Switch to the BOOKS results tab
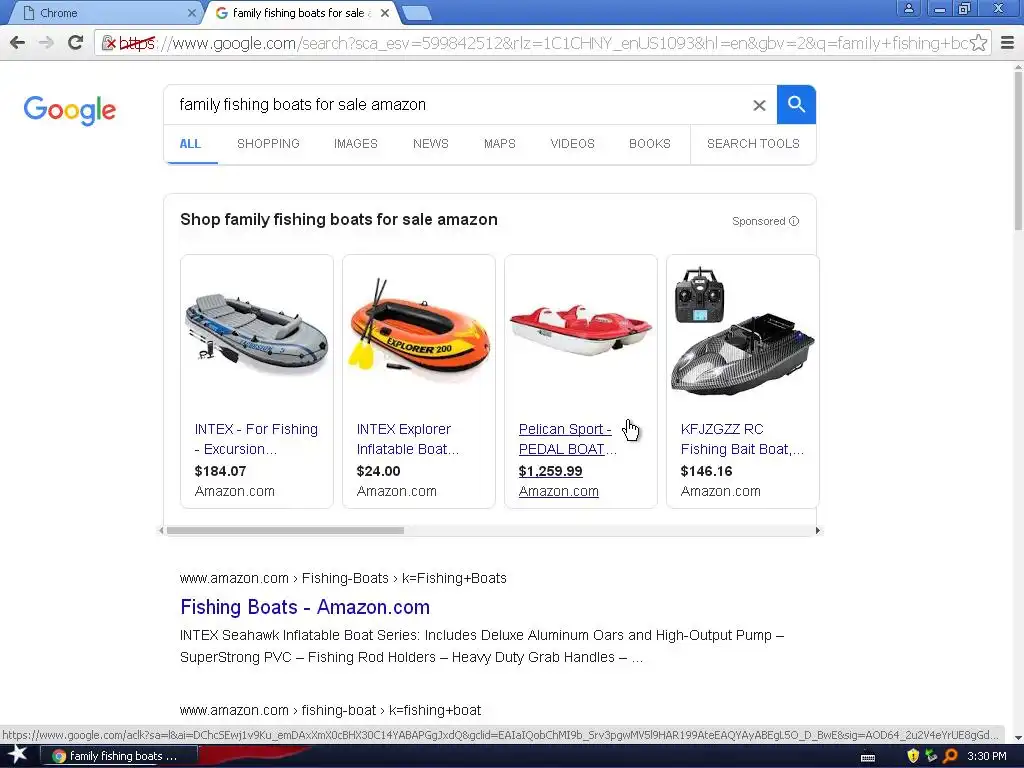The image size is (1024, 768). pyautogui.click(x=650, y=144)
